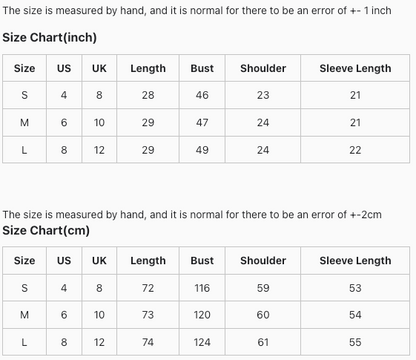Click bust value 46 in inch table

click(x=202, y=95)
